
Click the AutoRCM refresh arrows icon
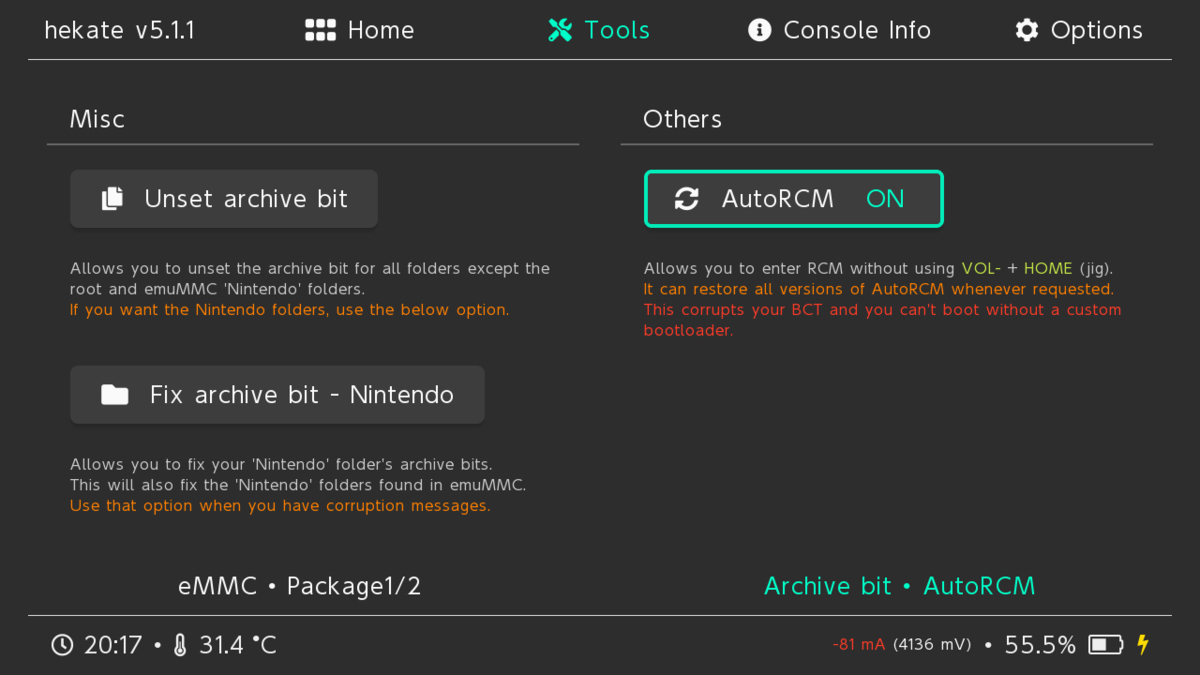[x=687, y=199]
